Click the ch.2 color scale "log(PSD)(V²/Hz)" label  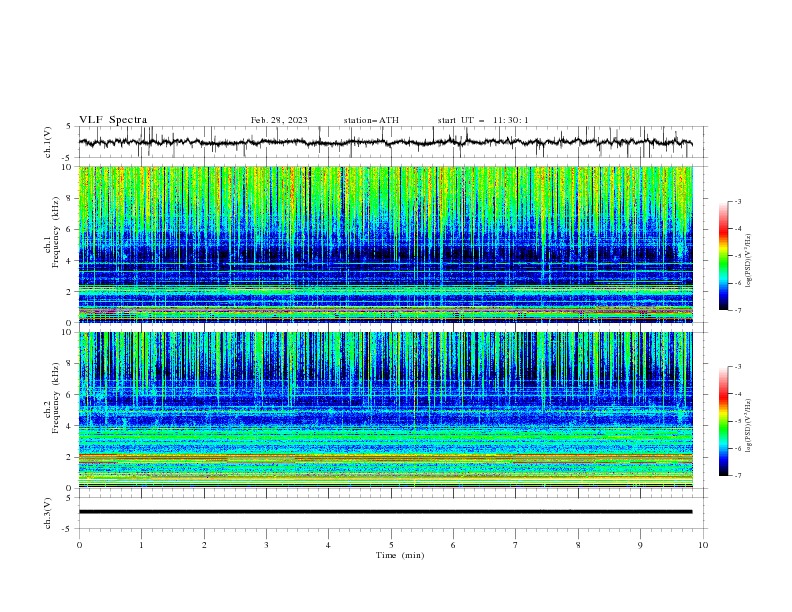(x=749, y=426)
